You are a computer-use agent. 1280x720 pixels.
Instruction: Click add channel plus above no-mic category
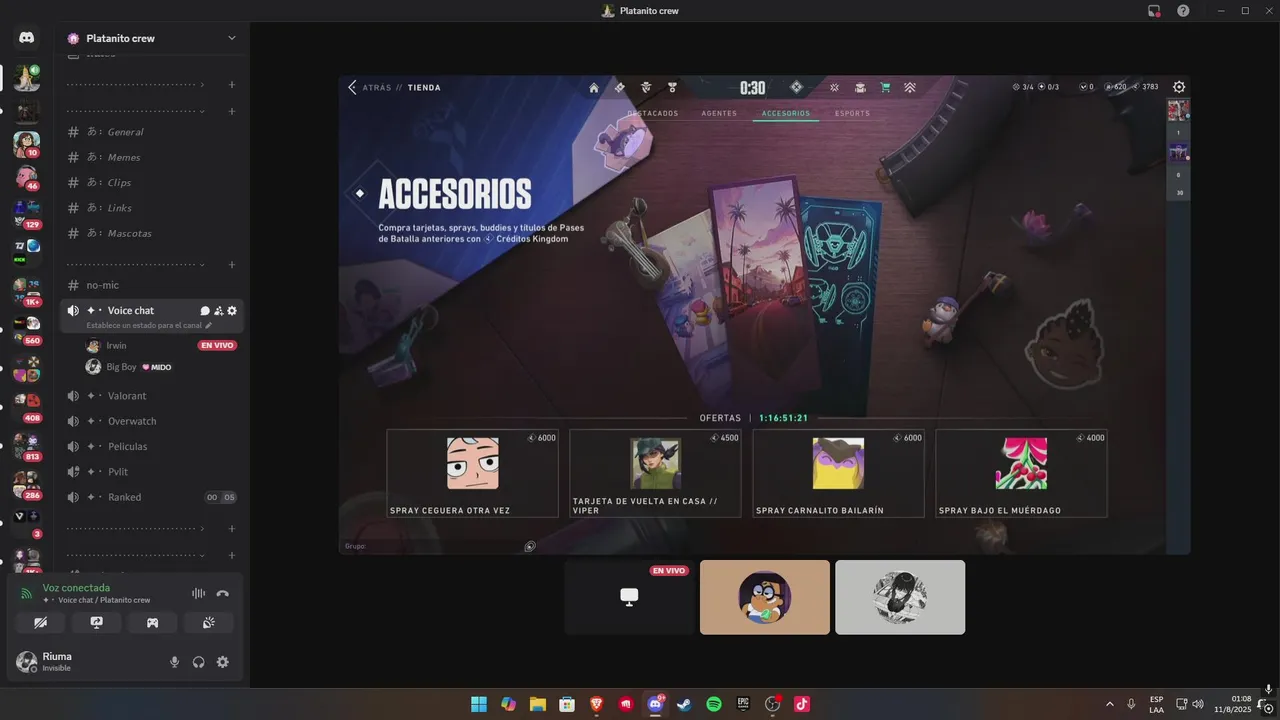tap(232, 264)
